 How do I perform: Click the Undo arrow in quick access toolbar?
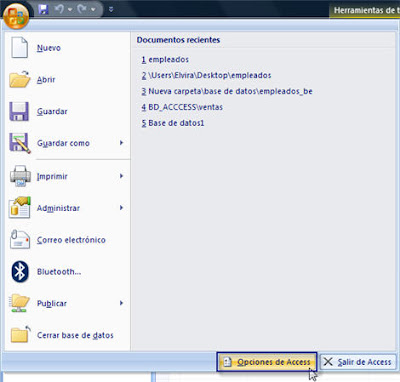(59, 9)
